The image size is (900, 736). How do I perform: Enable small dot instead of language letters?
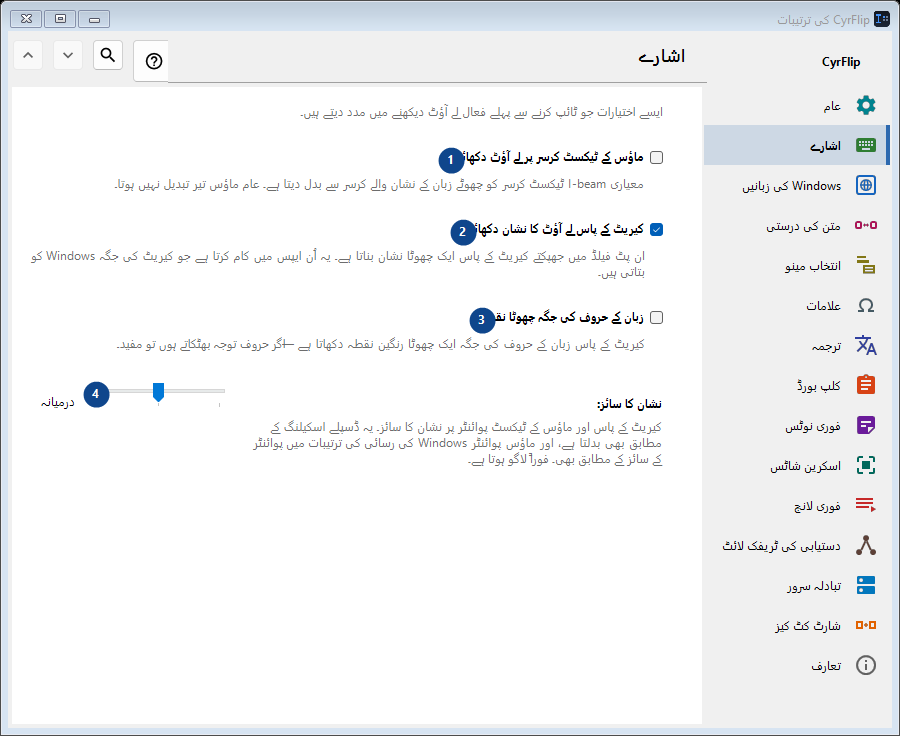pos(657,317)
